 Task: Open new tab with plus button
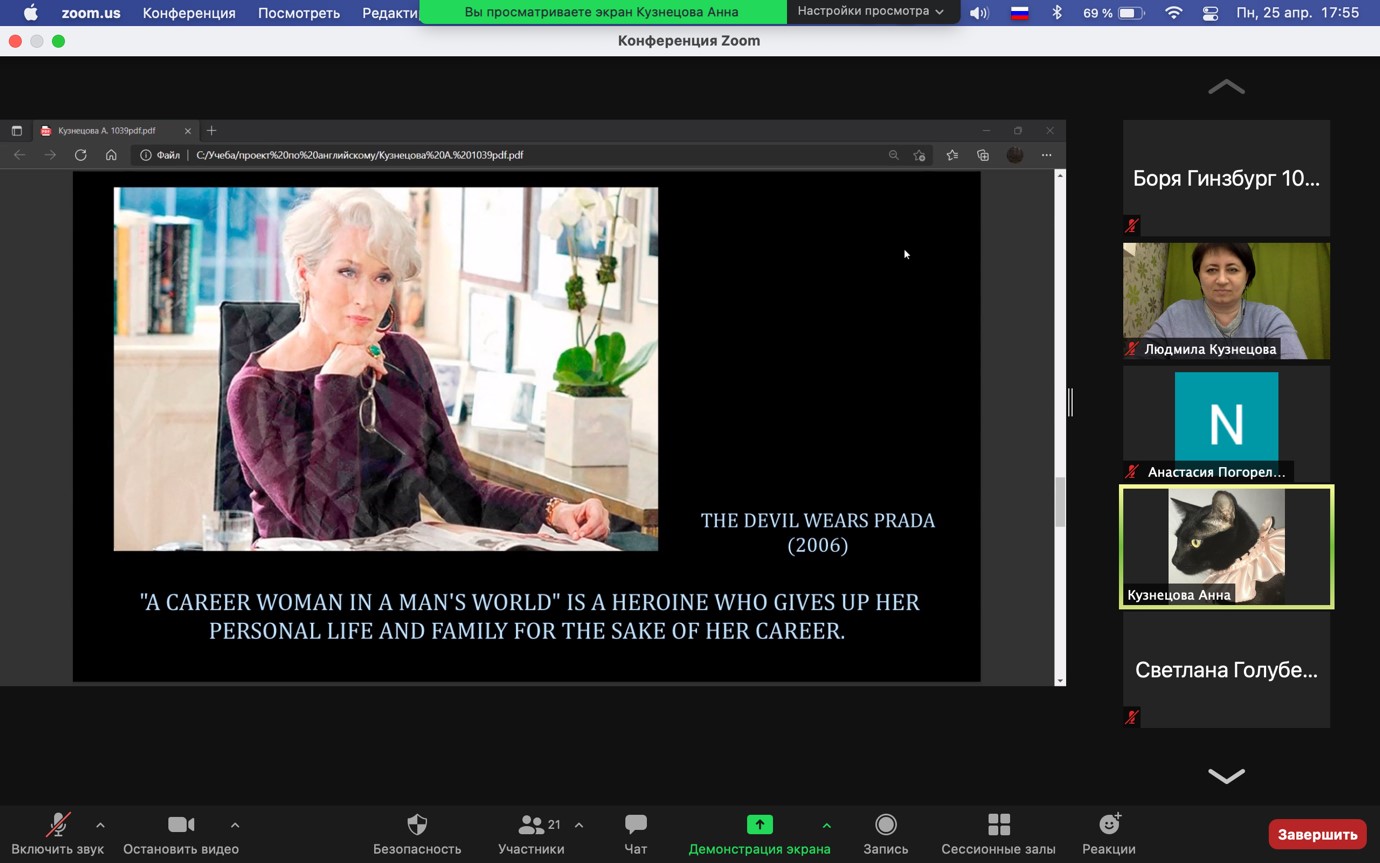pyautogui.click(x=211, y=131)
